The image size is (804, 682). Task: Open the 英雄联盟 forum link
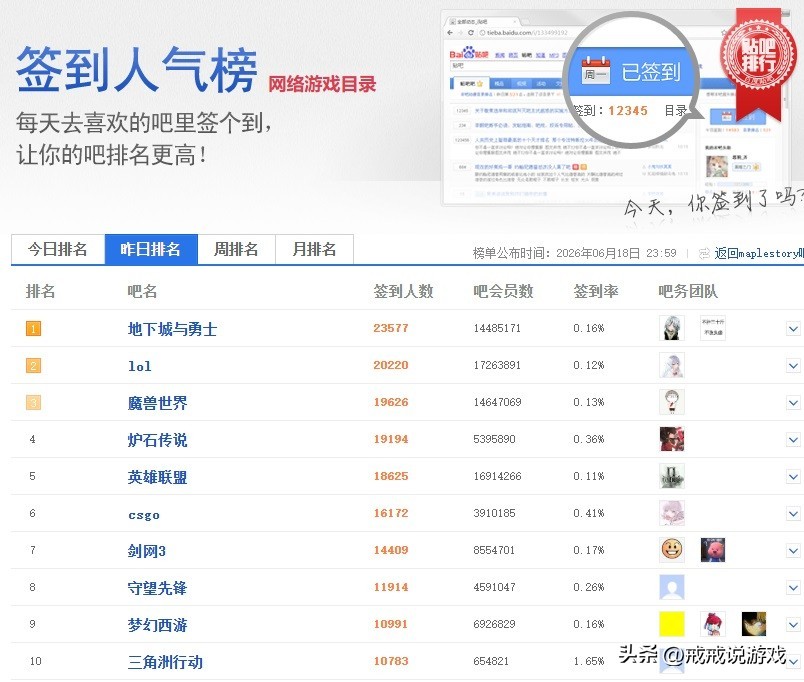pyautogui.click(x=157, y=477)
